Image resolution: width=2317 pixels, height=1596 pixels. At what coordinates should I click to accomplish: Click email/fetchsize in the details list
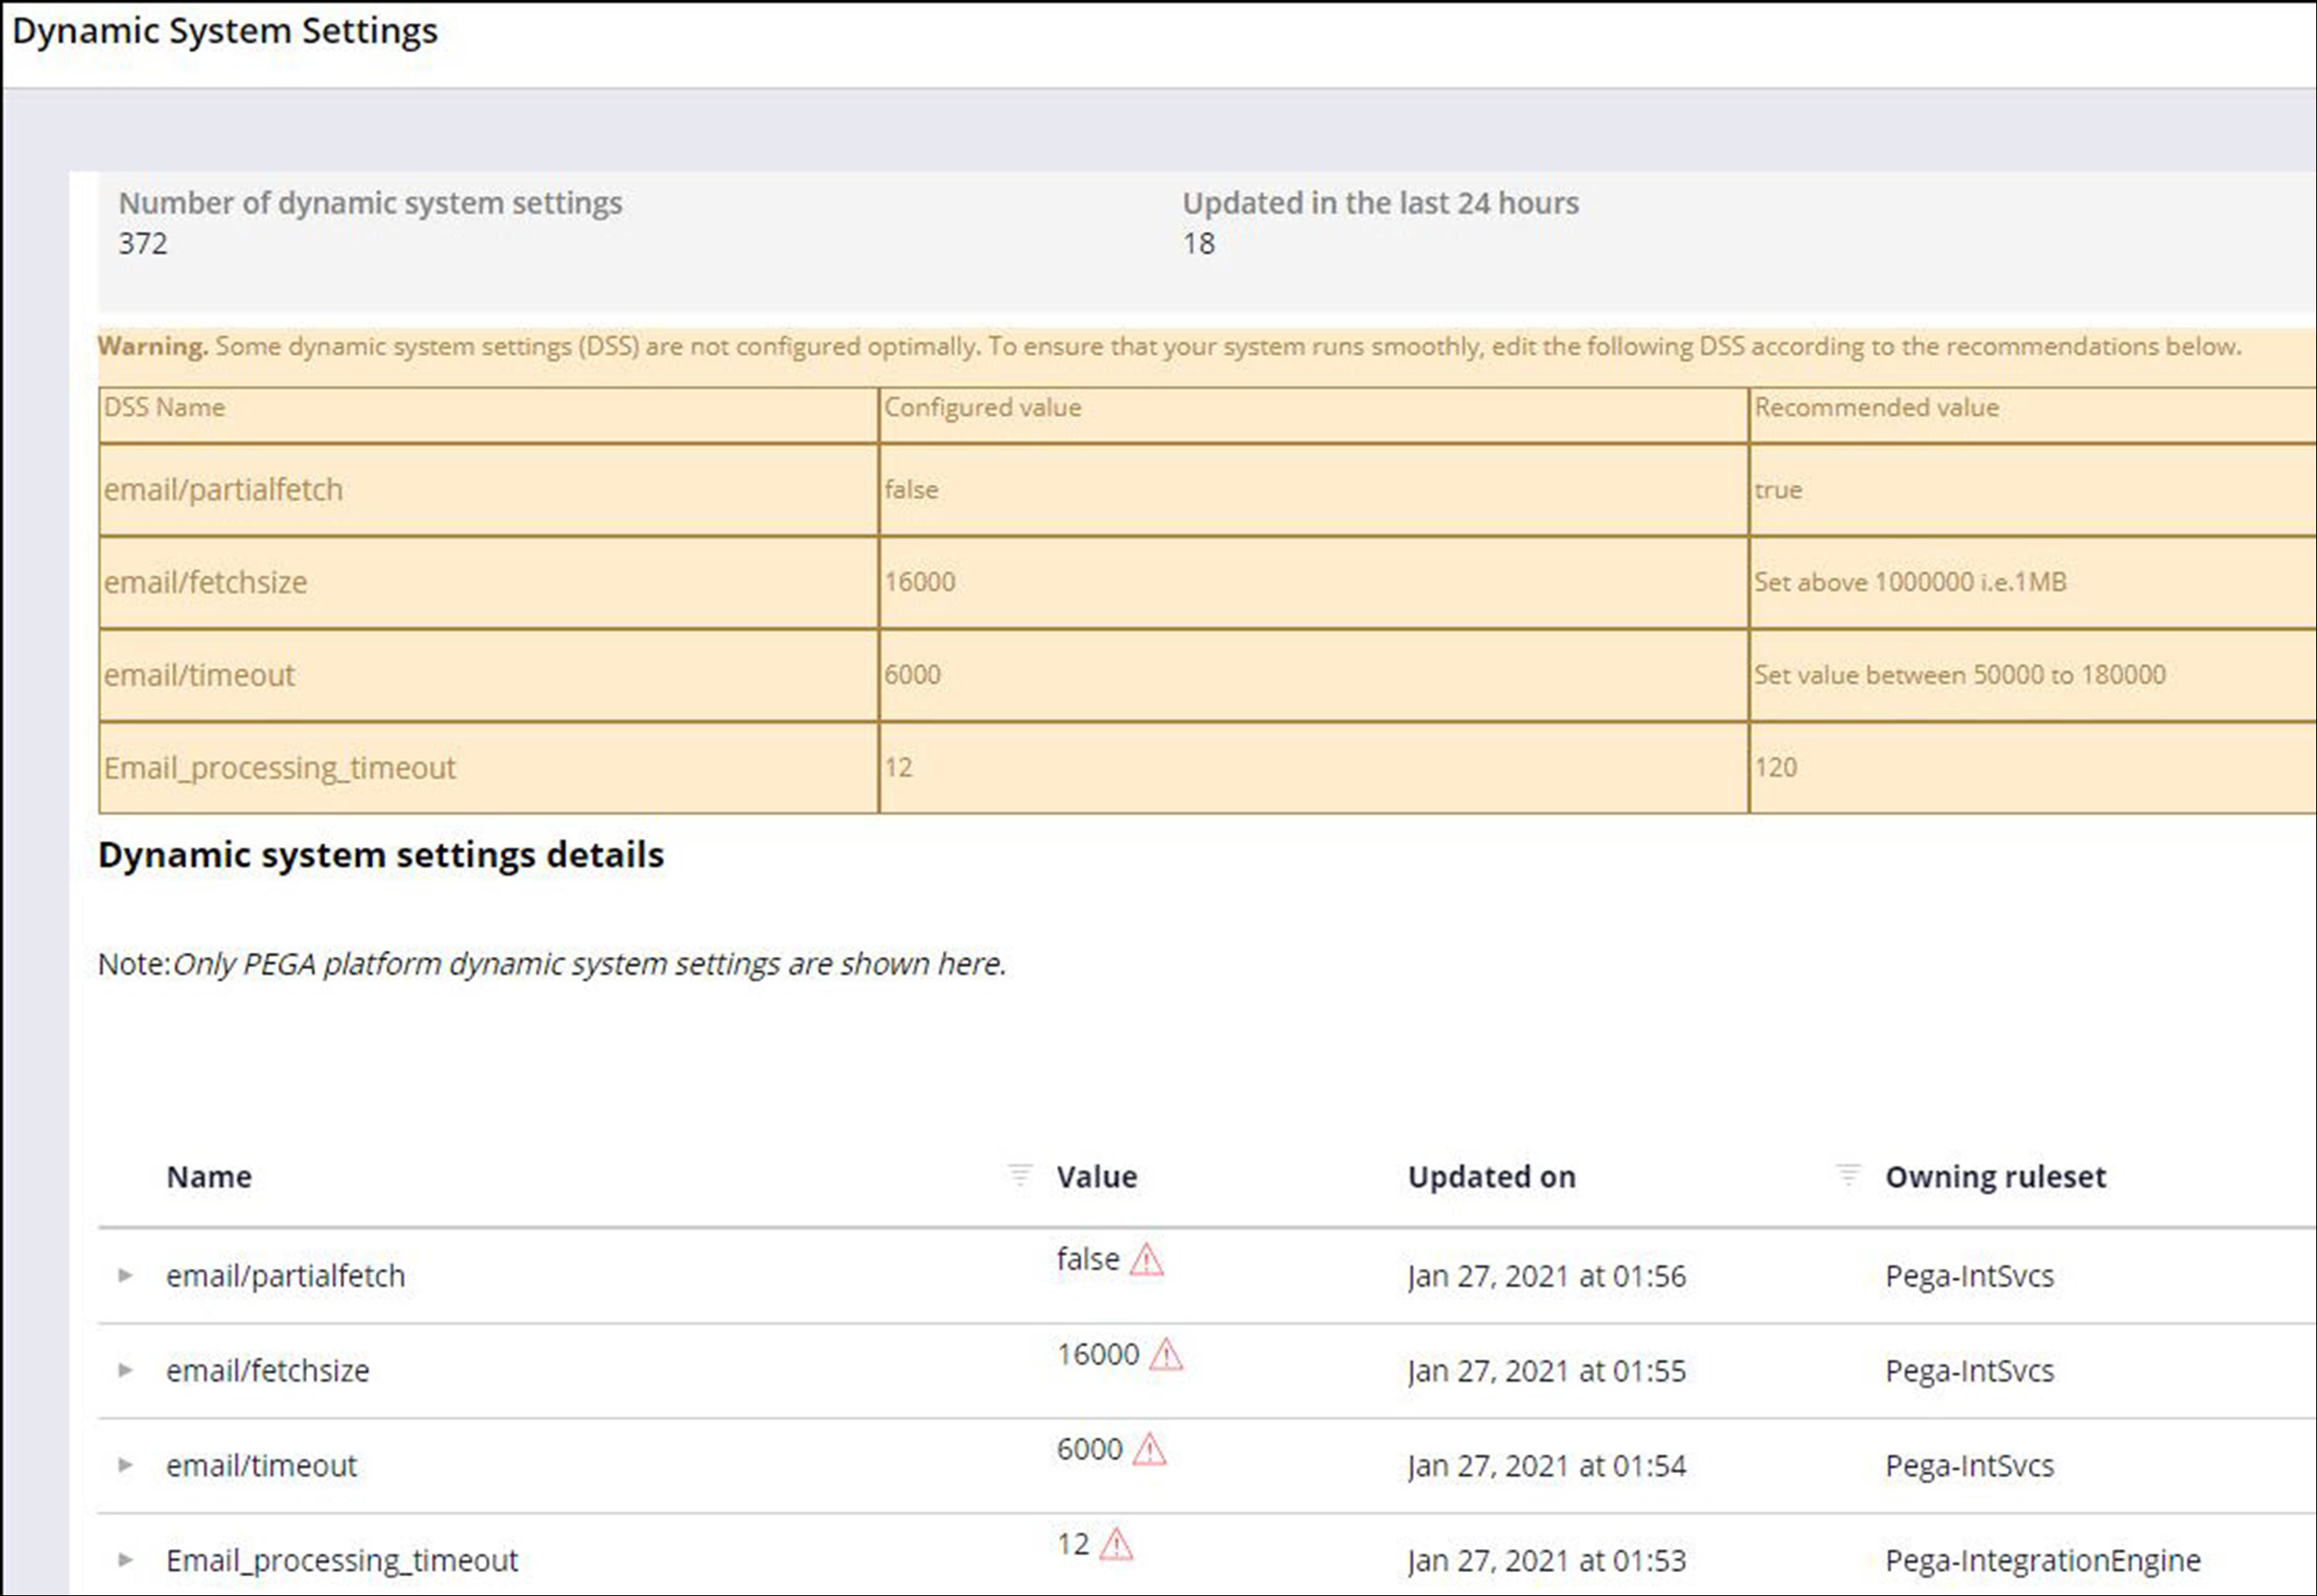pos(267,1371)
